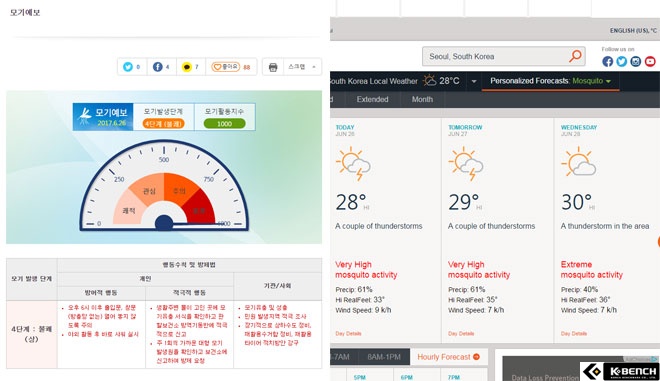Open the Personalized Forecasts Mosquito dropdown
Image resolution: width=660 pixels, height=381 pixels.
tap(550, 81)
